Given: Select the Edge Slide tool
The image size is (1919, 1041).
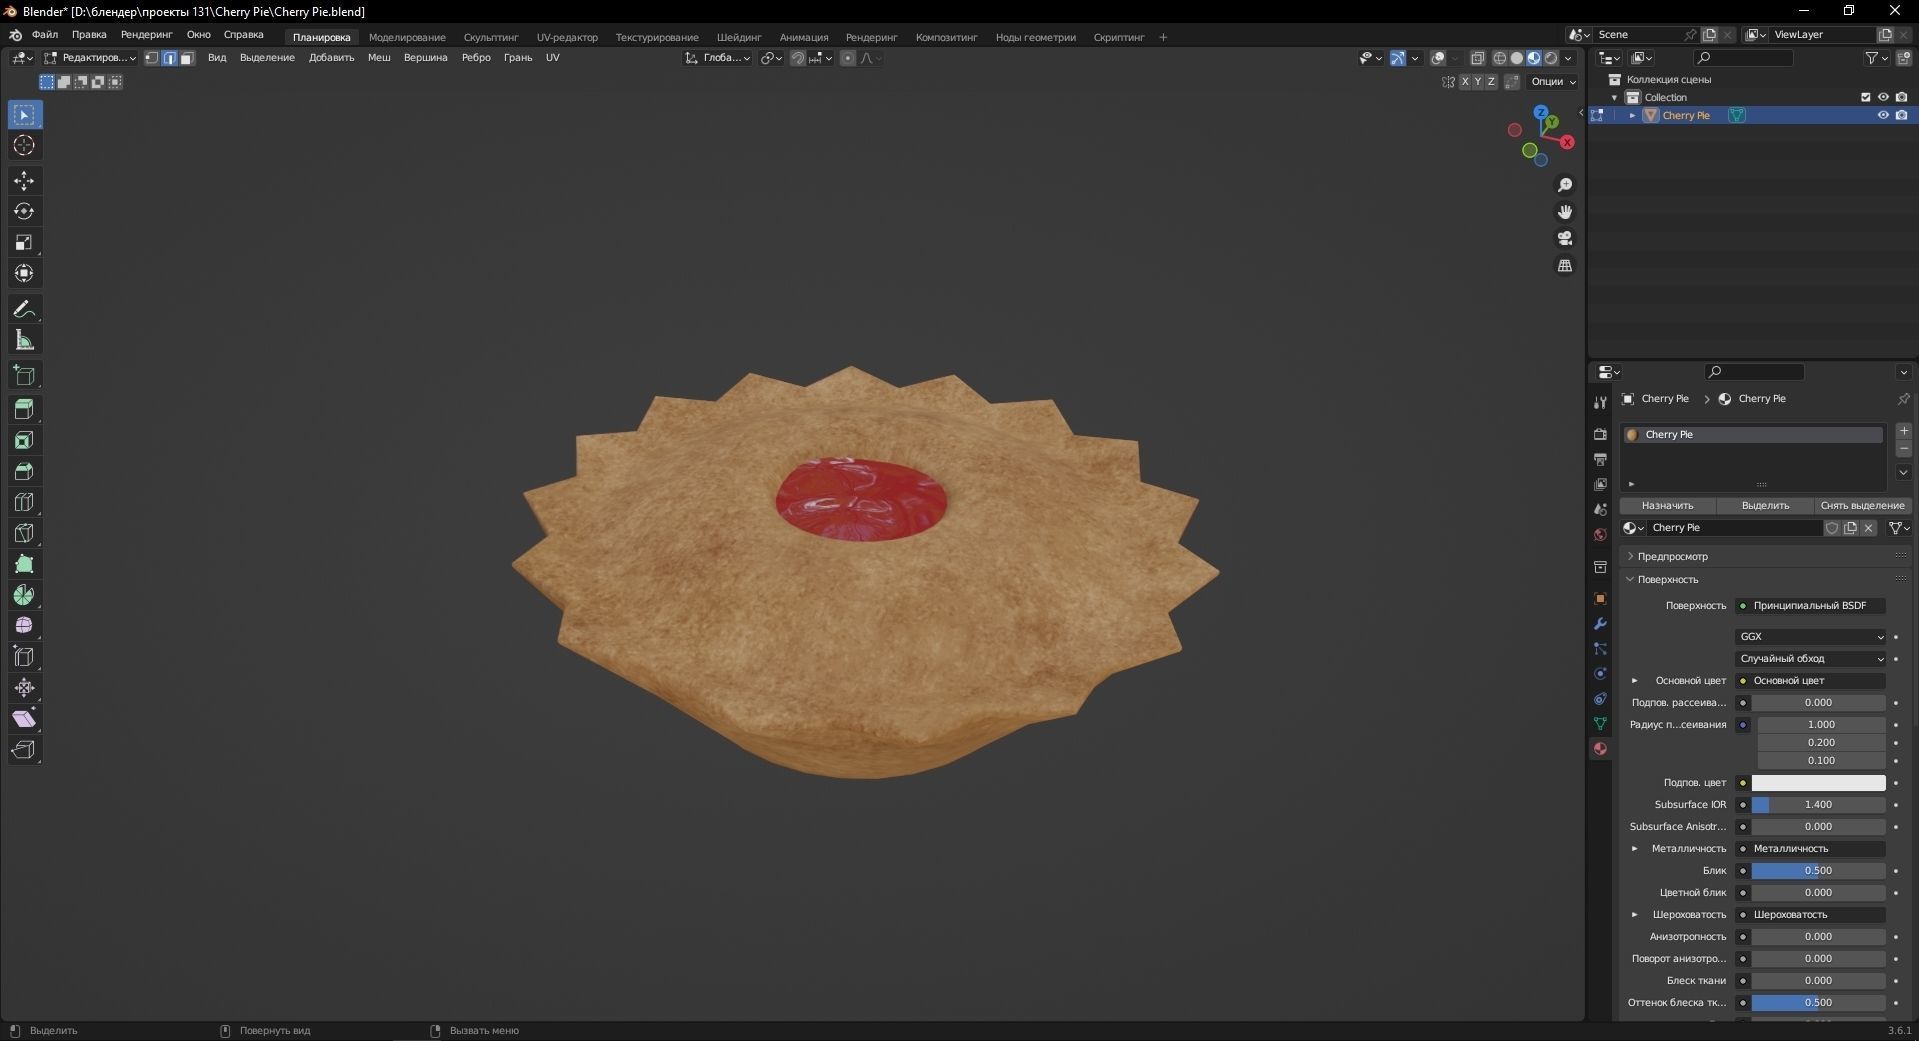Looking at the screenshot, I should point(24,657).
